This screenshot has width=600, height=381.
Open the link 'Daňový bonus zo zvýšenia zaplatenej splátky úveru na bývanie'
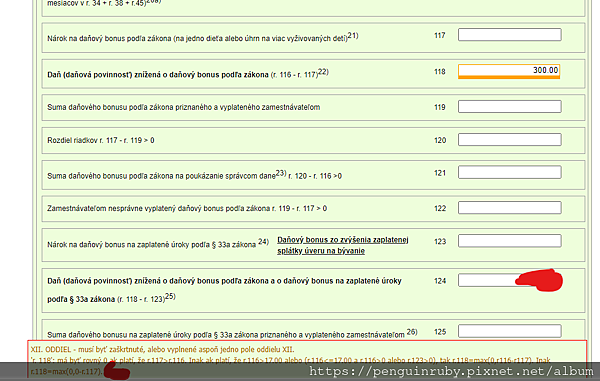tap(342, 245)
